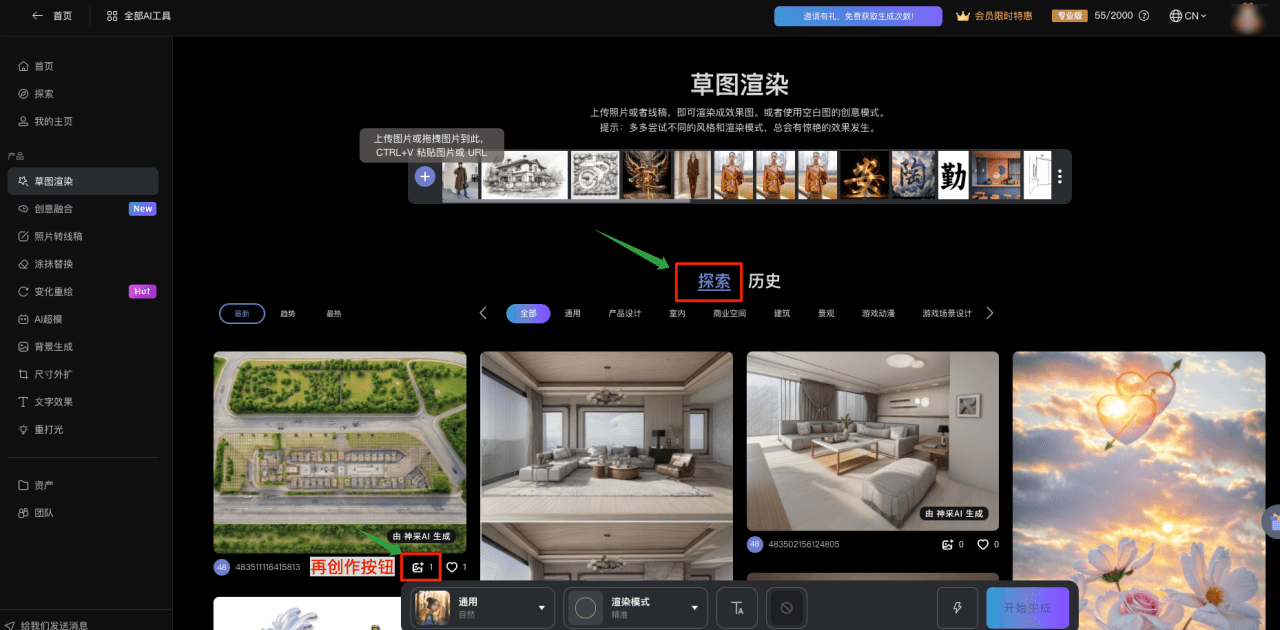1280x630 pixels.
Task: Open the help icon next to 55/2000
Action: [1144, 16]
